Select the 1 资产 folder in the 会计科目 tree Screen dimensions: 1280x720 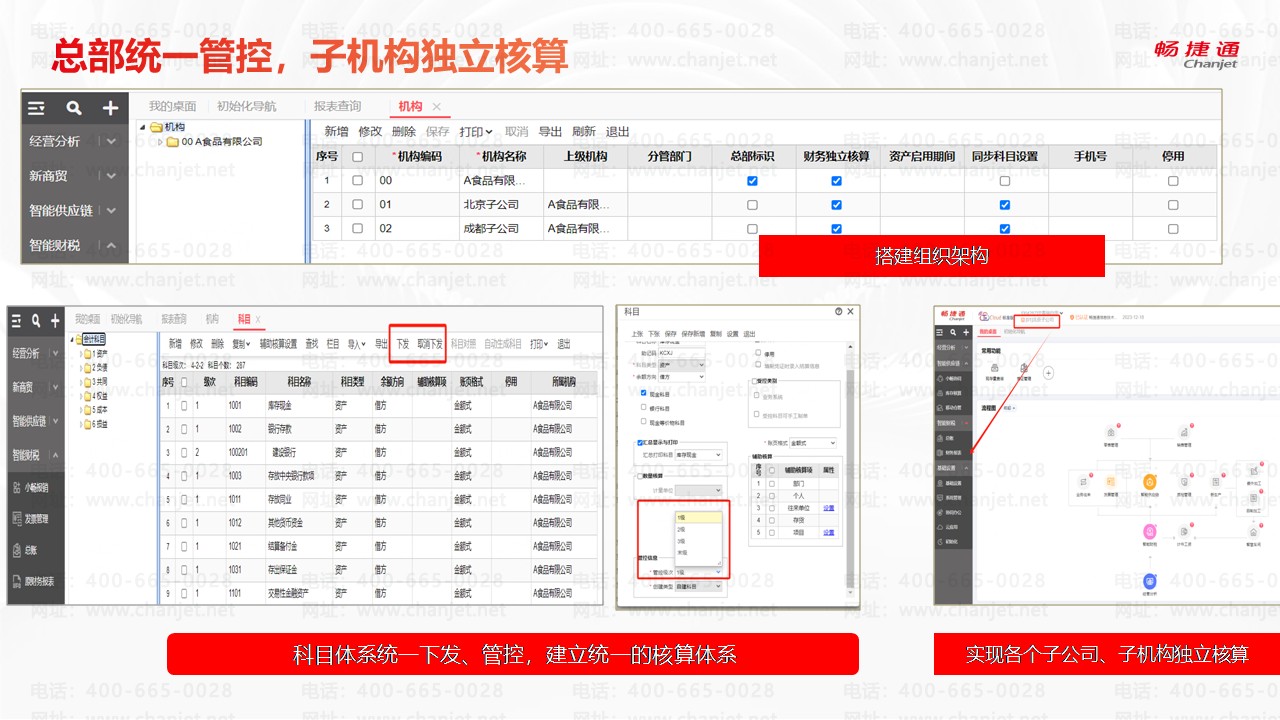point(97,353)
